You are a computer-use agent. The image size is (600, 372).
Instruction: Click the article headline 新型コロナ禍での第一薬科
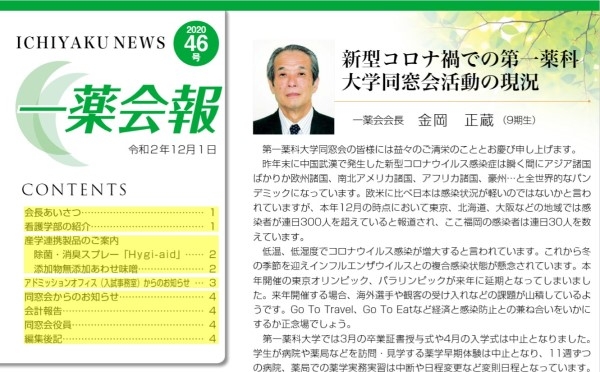pyautogui.click(x=460, y=59)
